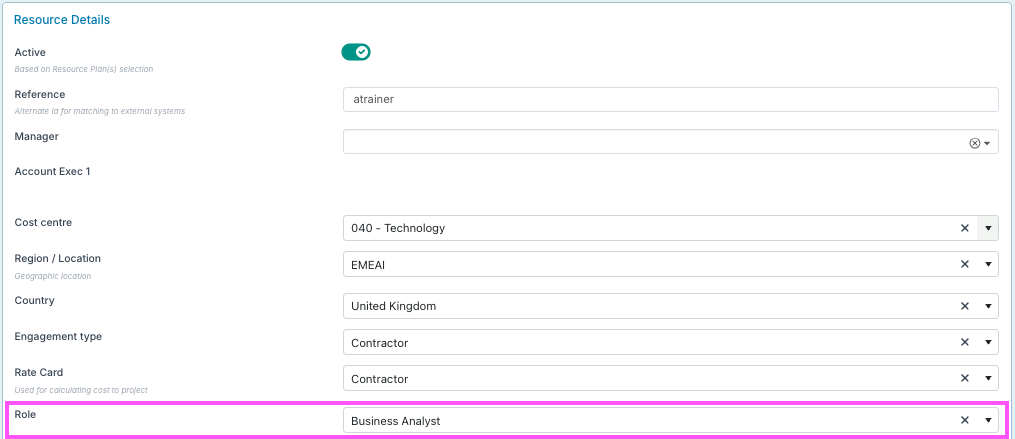Open the Cost centre dropdown arrow
Viewport: 1015px width, 439px height.
click(988, 228)
